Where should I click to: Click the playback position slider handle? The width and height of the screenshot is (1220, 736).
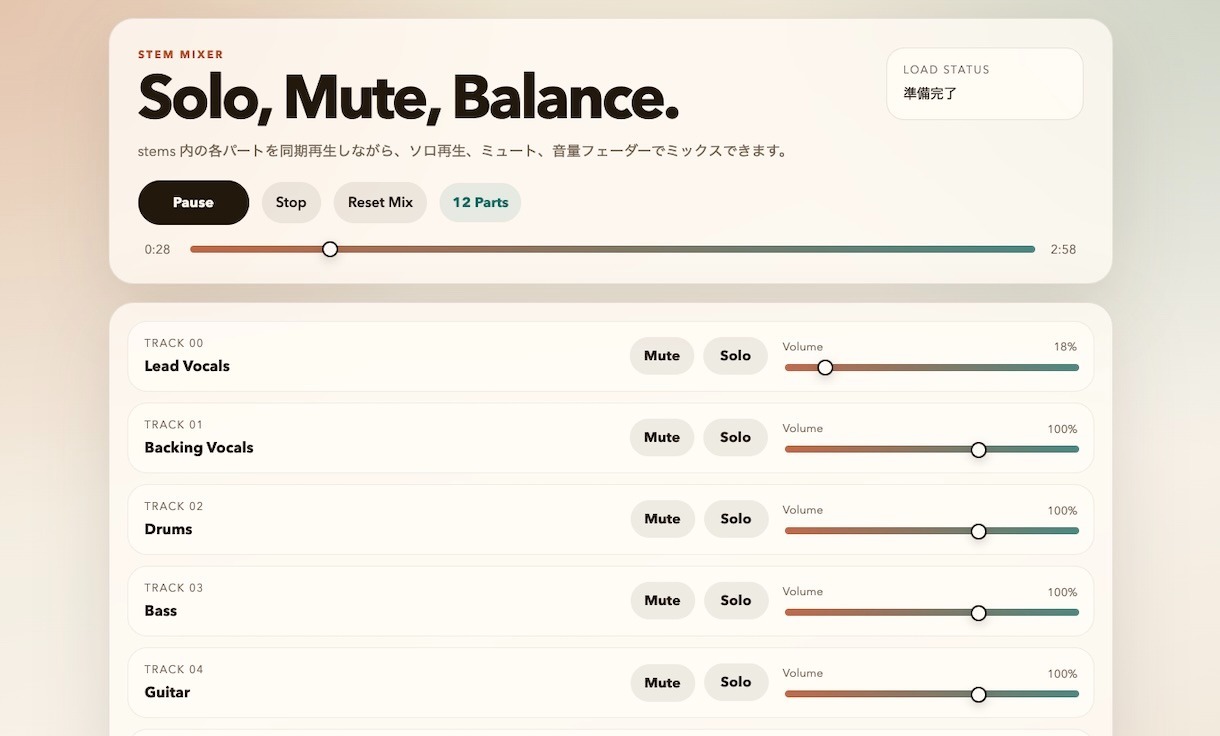[x=330, y=249]
